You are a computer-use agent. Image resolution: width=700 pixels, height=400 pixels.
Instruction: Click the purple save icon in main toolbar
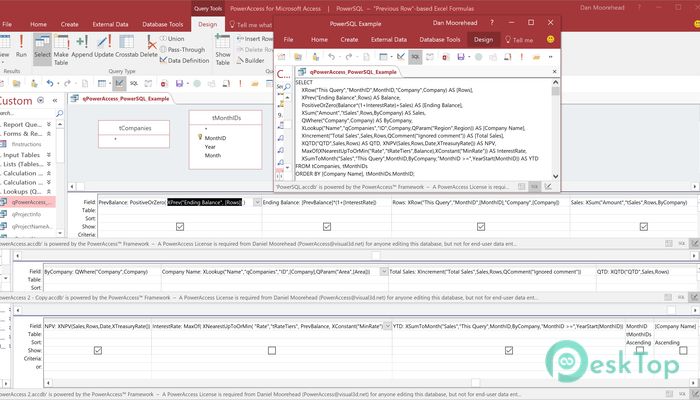tap(179, 83)
